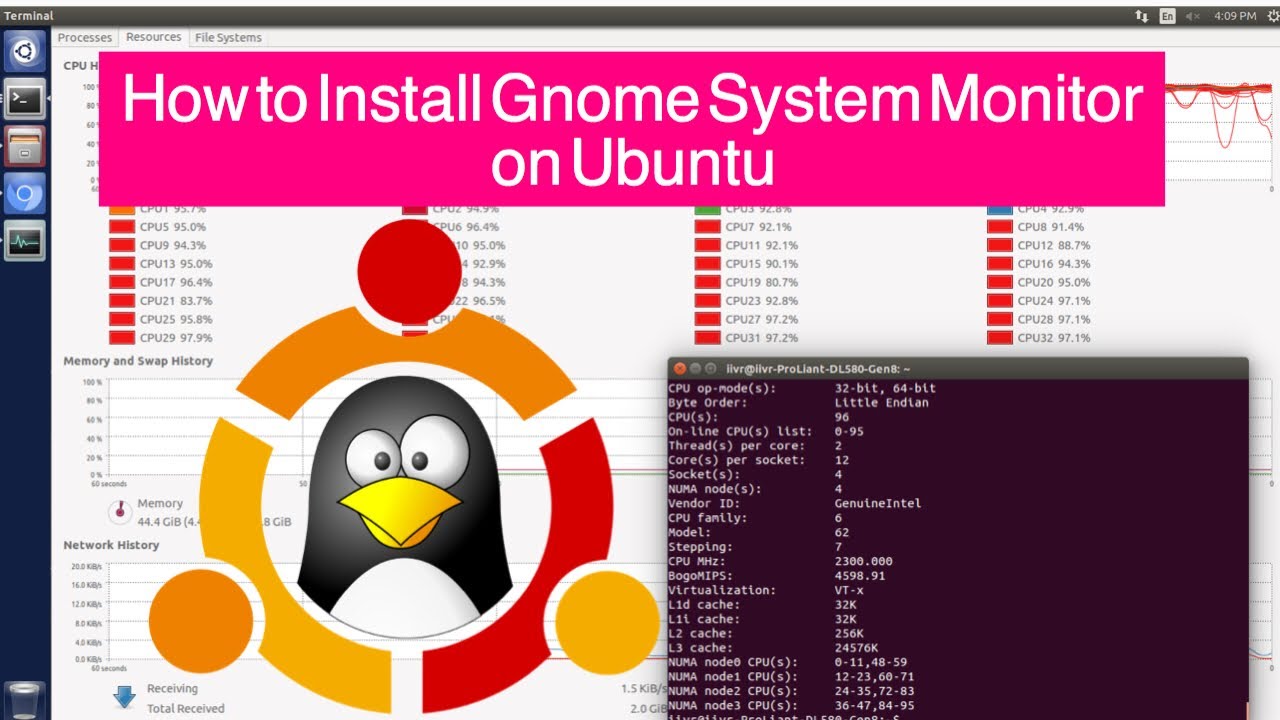Click the CPU27 color swatch
The height and width of the screenshot is (720, 1280).
point(708,319)
